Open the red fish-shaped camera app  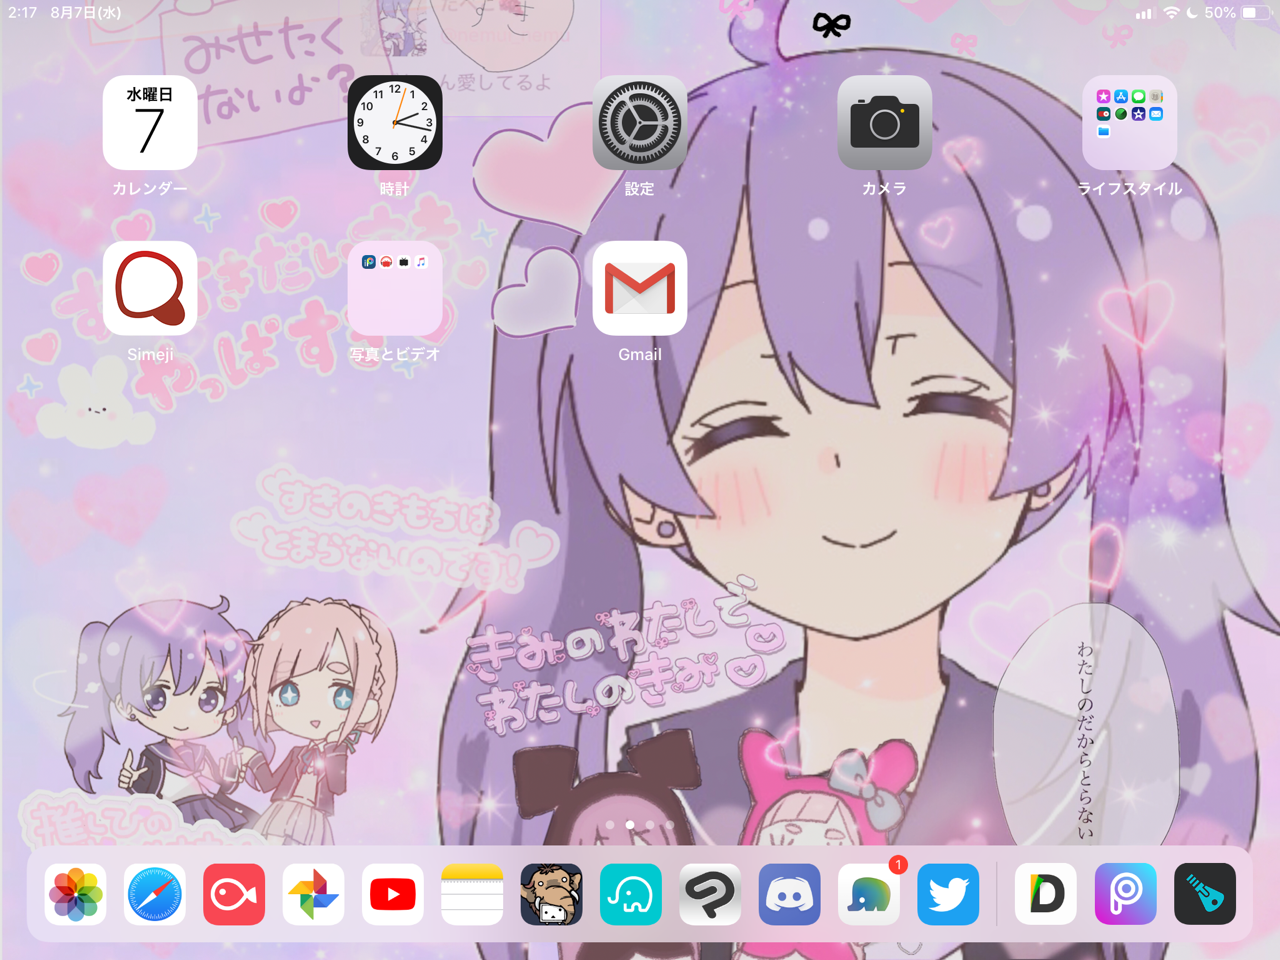coord(234,894)
